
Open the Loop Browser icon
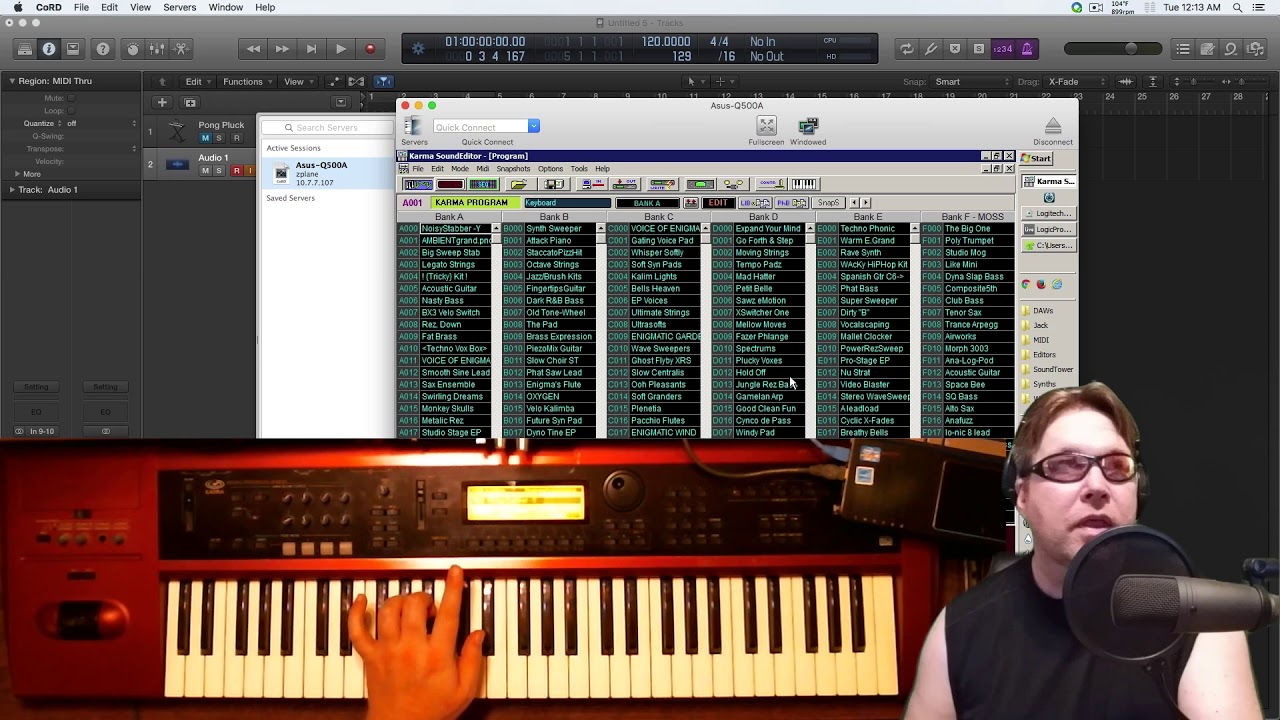(x=1231, y=49)
